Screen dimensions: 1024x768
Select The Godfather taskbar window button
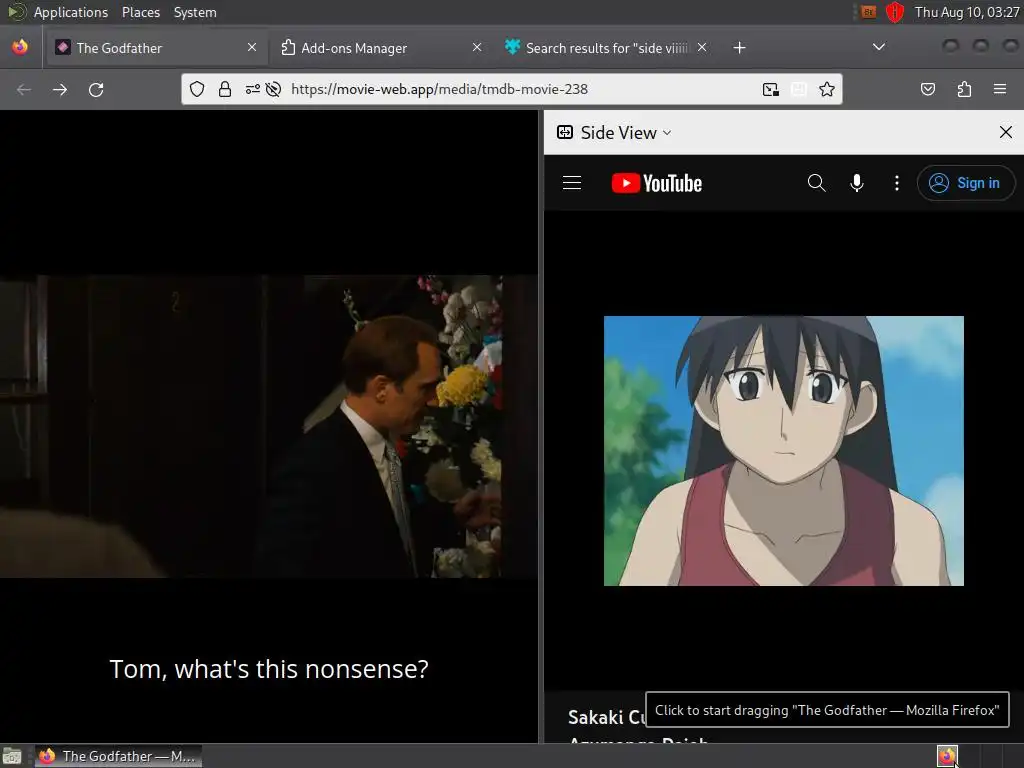pos(118,756)
